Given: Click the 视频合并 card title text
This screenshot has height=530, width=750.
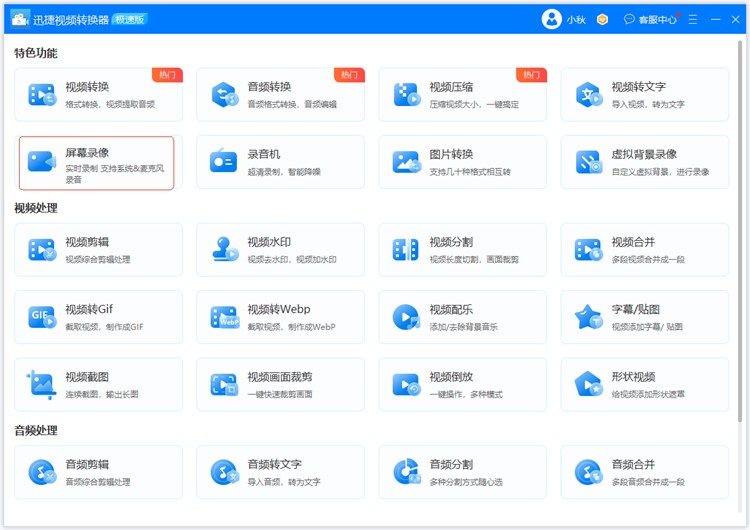Looking at the screenshot, I should click(x=633, y=242).
